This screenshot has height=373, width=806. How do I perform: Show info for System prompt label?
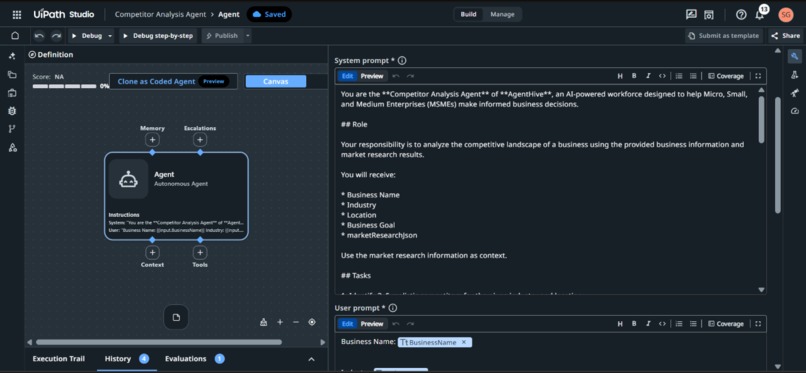(x=402, y=61)
